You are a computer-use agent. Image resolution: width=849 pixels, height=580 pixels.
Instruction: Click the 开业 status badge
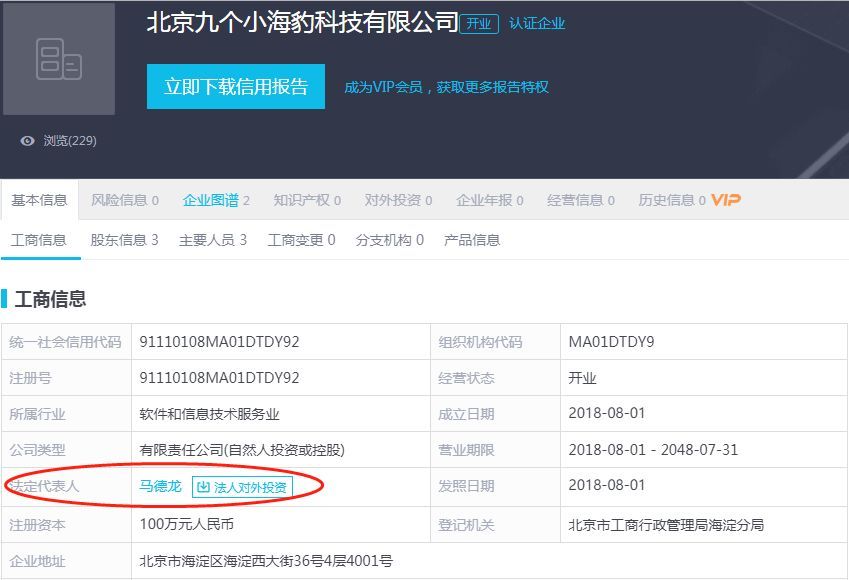(x=479, y=23)
